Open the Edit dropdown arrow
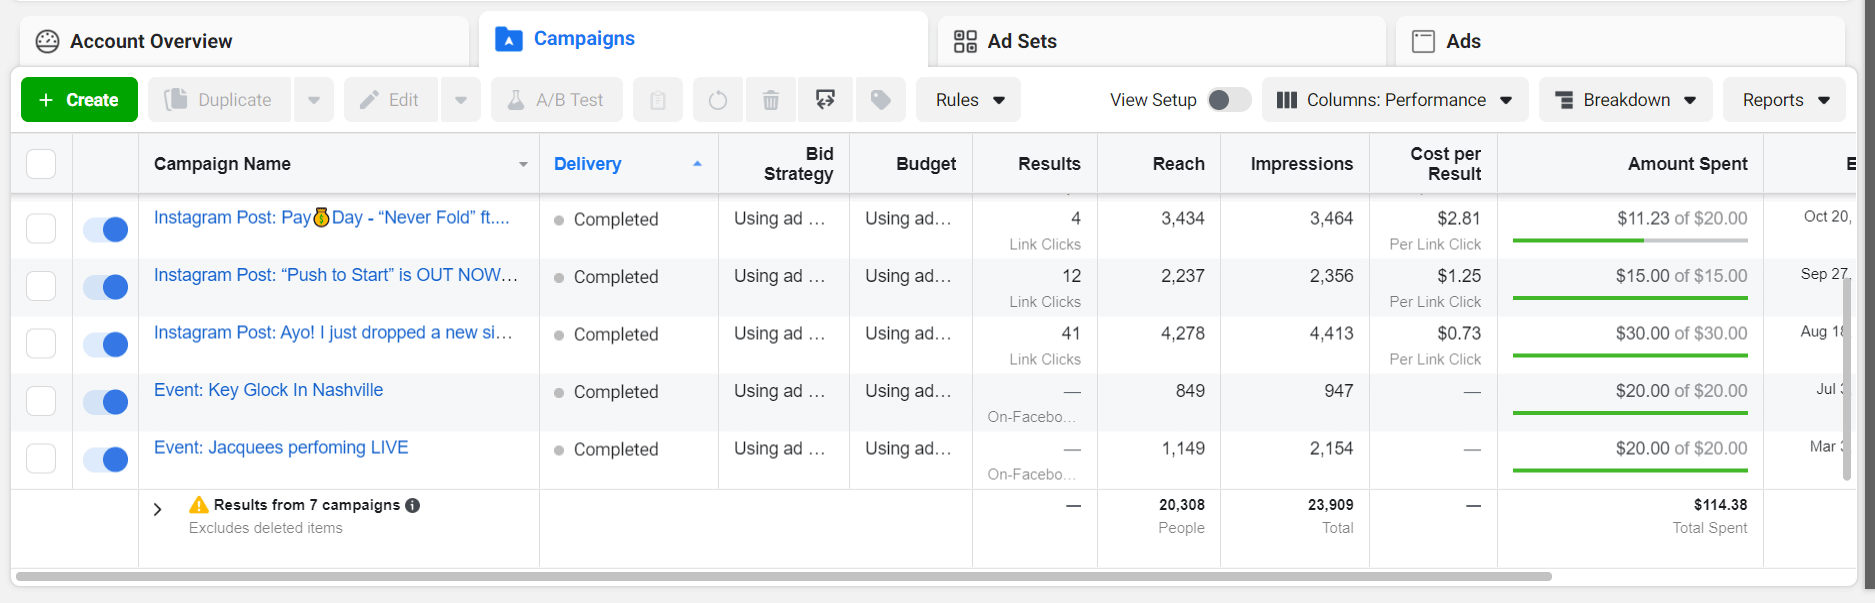Viewport: 1875px width, 603px height. 461,100
